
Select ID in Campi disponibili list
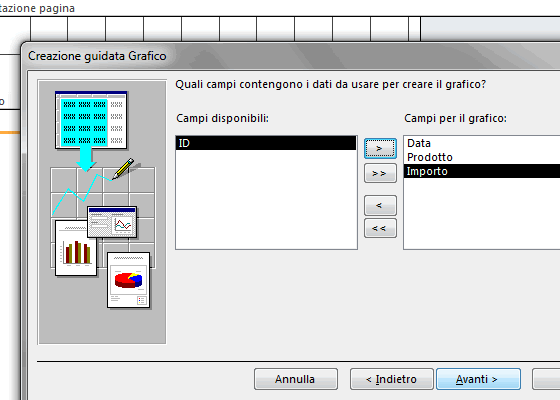pyautogui.click(x=266, y=143)
